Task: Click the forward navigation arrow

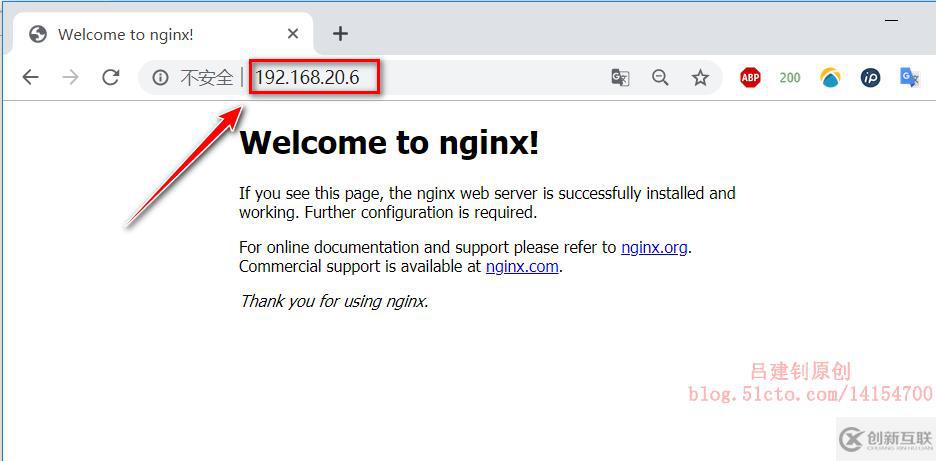Action: (x=70, y=77)
